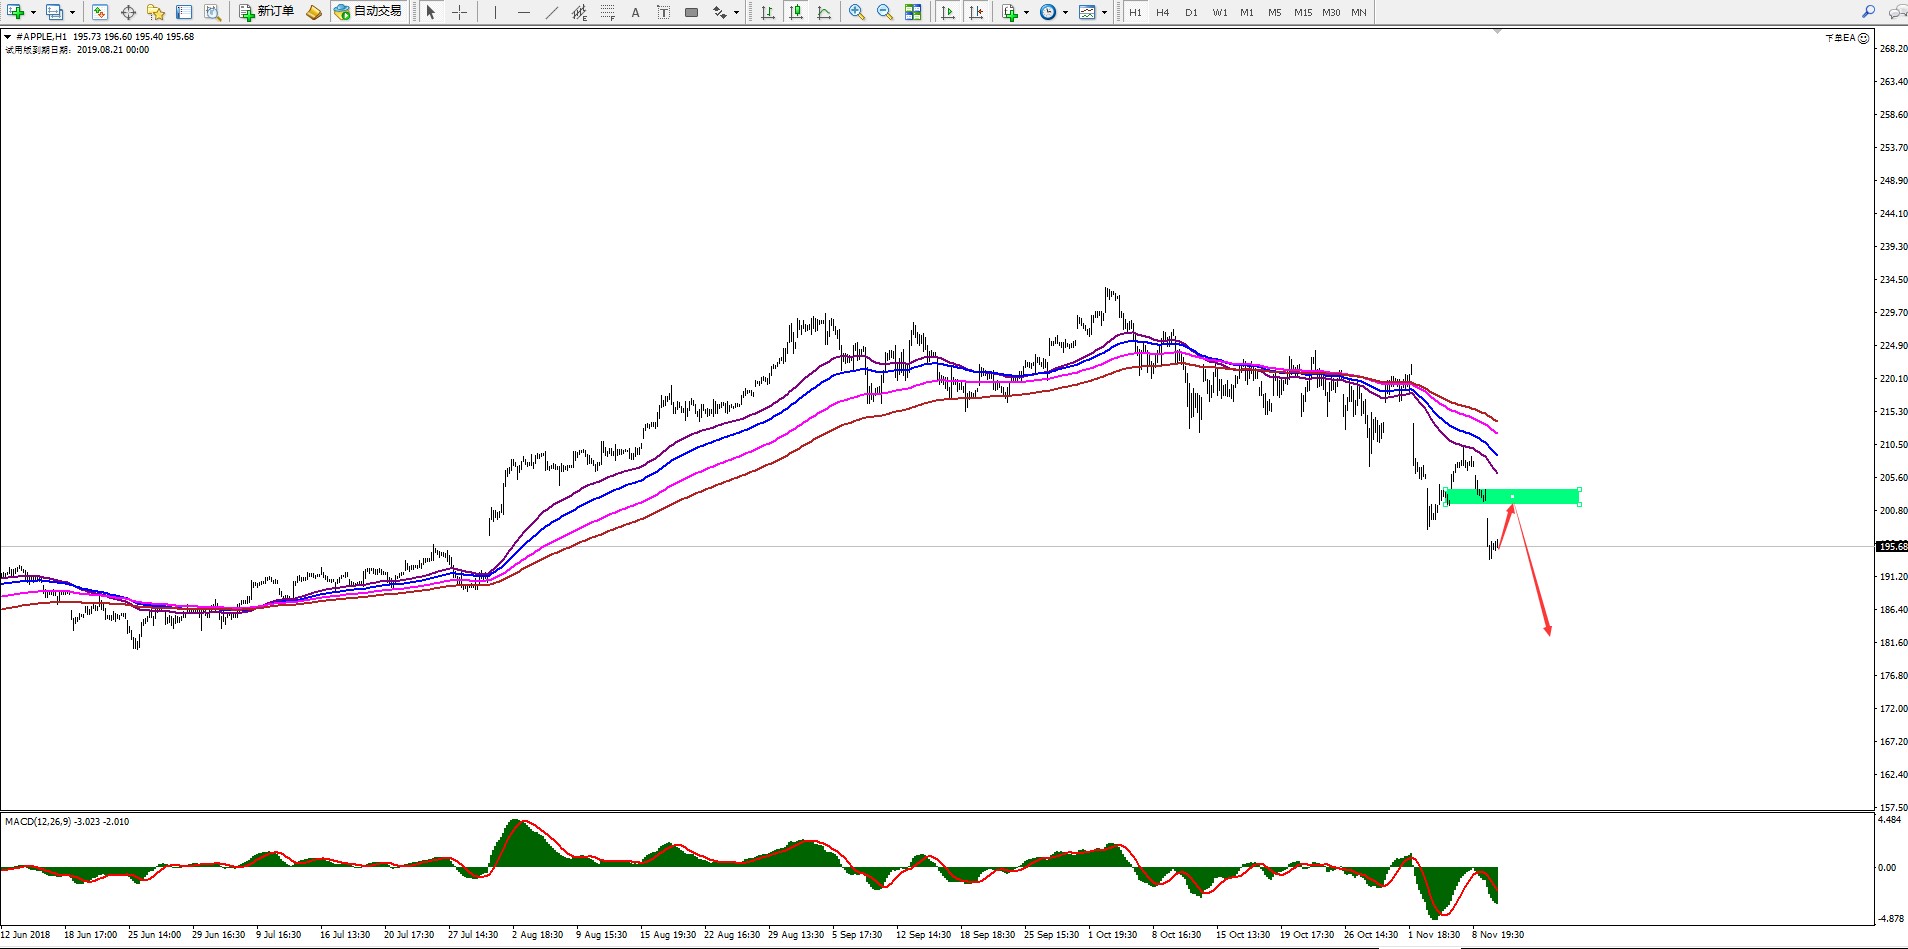Select the M15 timeframe

point(1303,12)
